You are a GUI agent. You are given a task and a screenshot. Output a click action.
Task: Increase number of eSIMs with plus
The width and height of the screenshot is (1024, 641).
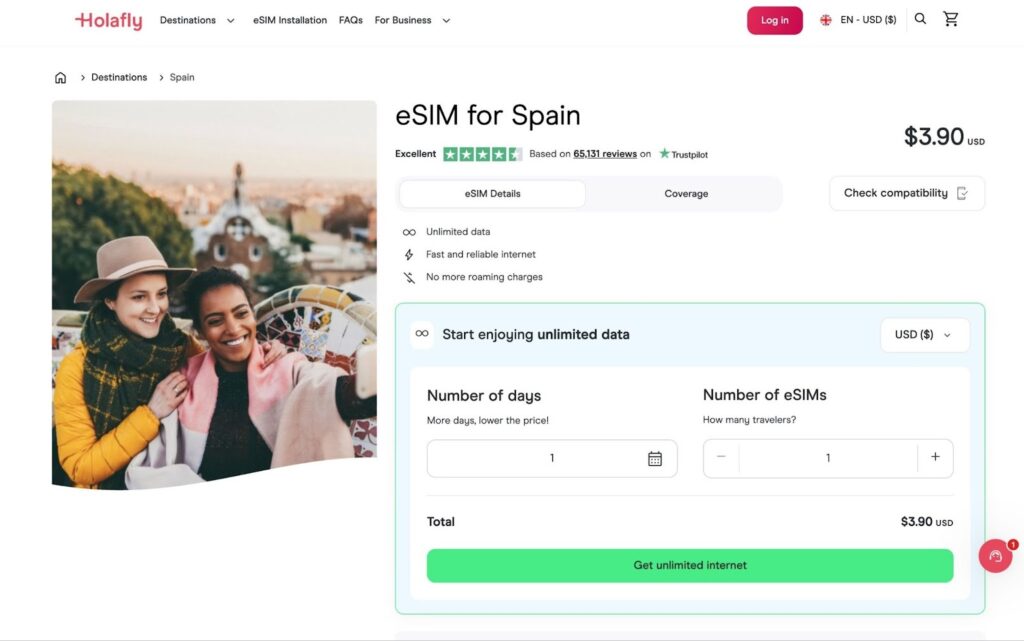point(935,457)
